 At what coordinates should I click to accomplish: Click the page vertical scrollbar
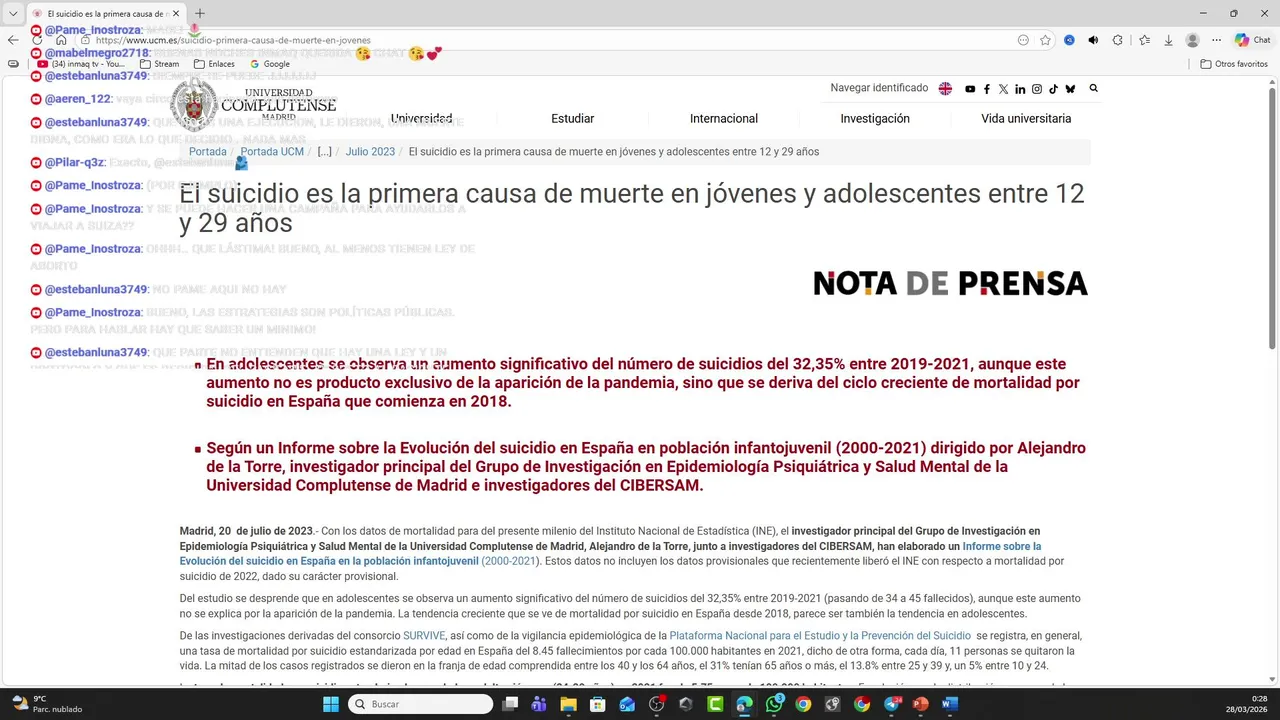pyautogui.click(x=1272, y=215)
